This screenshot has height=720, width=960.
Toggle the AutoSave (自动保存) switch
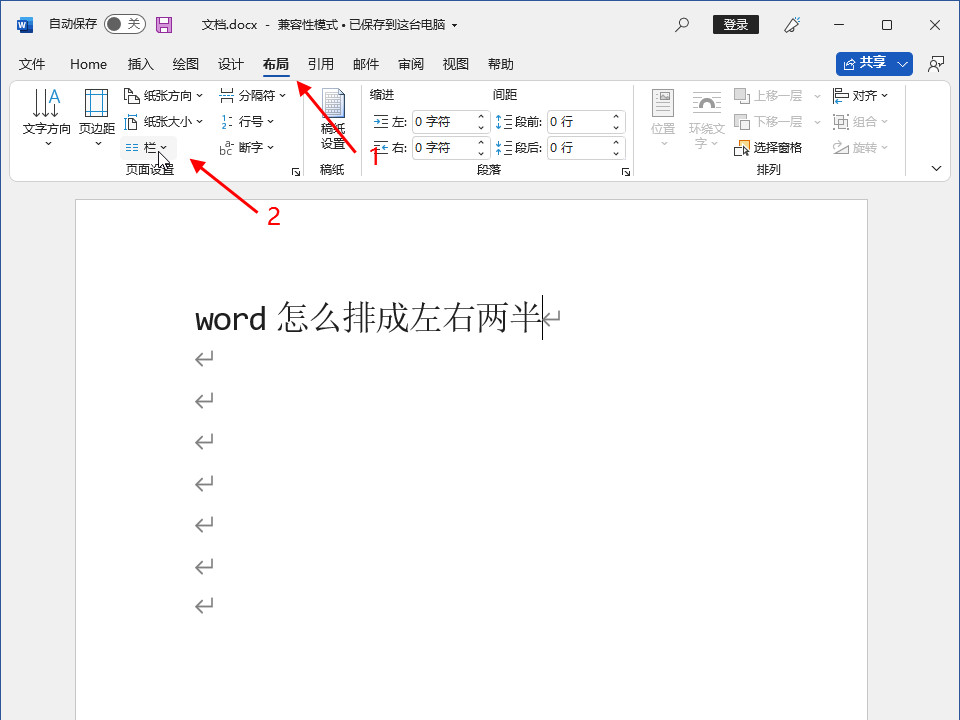click(x=125, y=24)
